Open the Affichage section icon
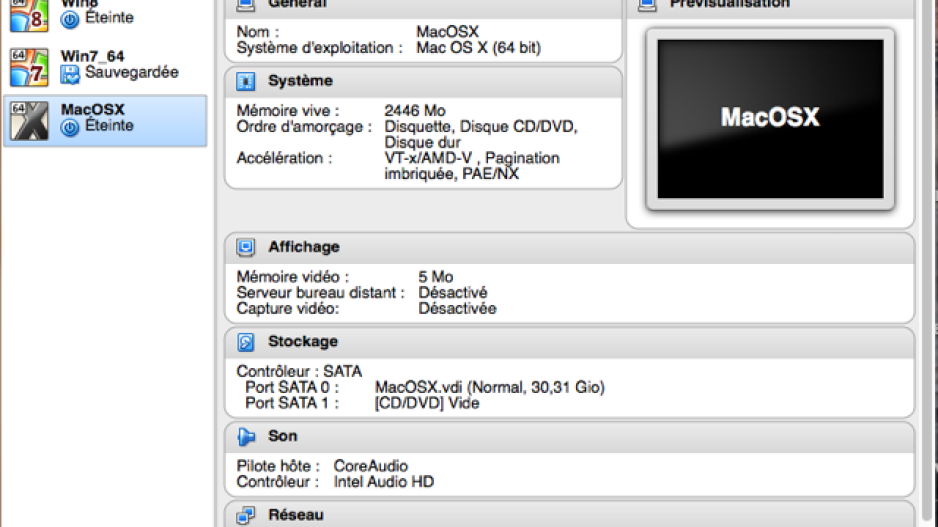 pos(245,247)
